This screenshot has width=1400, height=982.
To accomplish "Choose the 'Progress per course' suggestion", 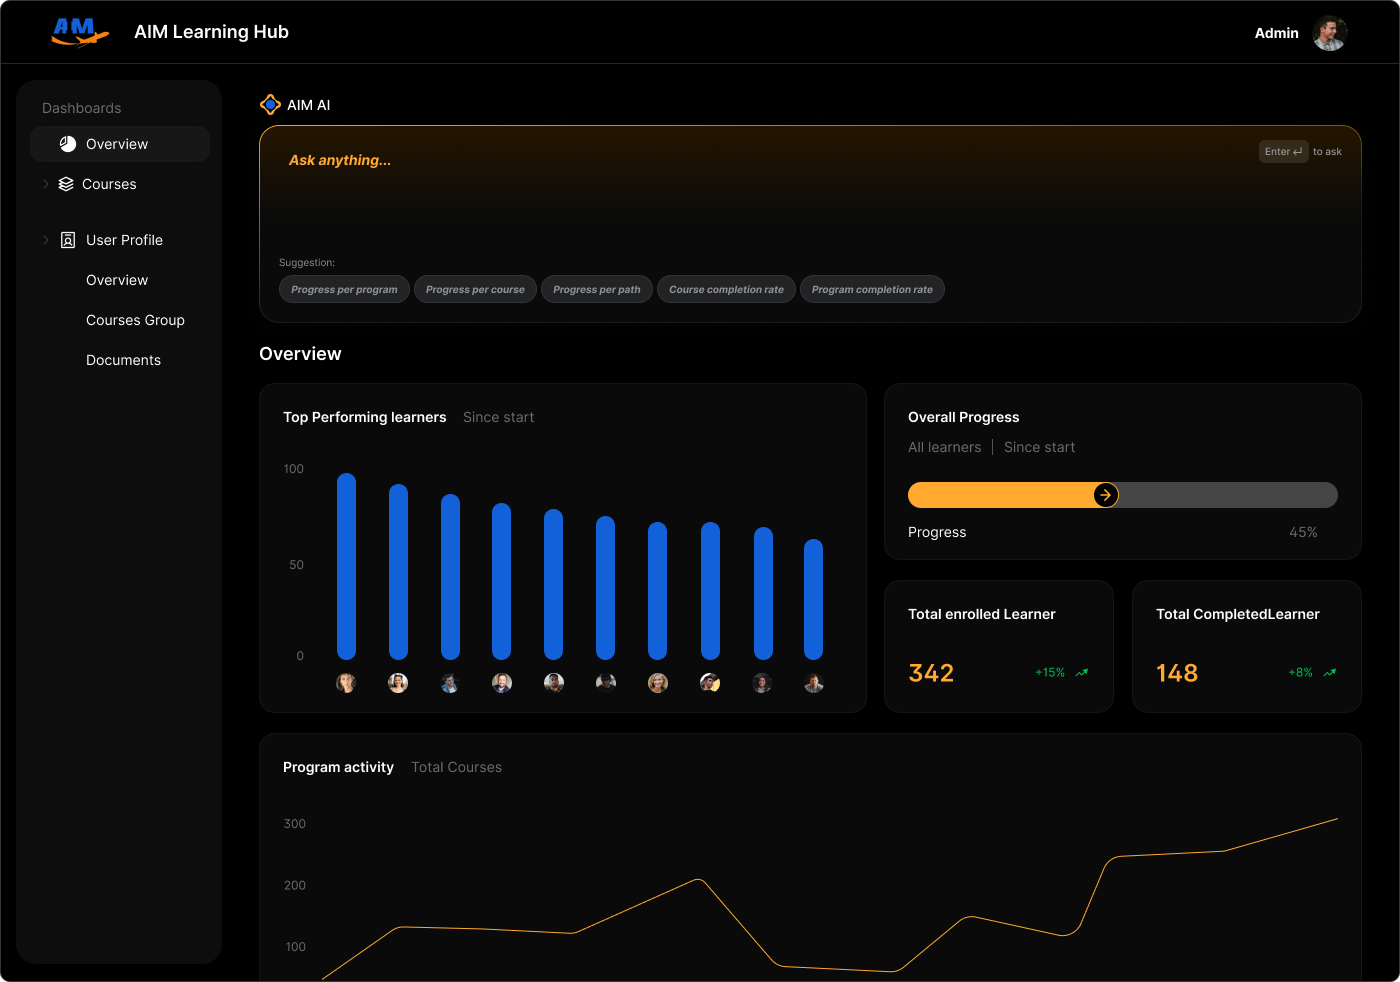I will coord(475,289).
